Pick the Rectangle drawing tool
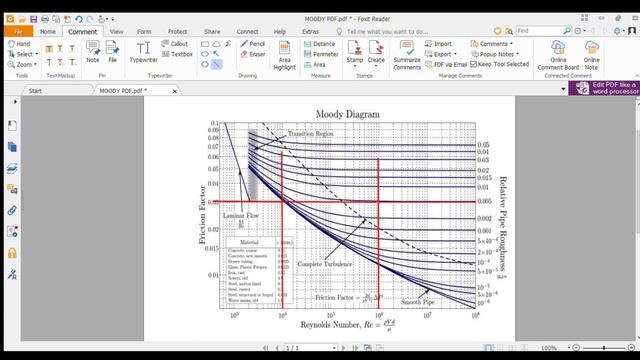The image size is (640, 360). [x=205, y=44]
